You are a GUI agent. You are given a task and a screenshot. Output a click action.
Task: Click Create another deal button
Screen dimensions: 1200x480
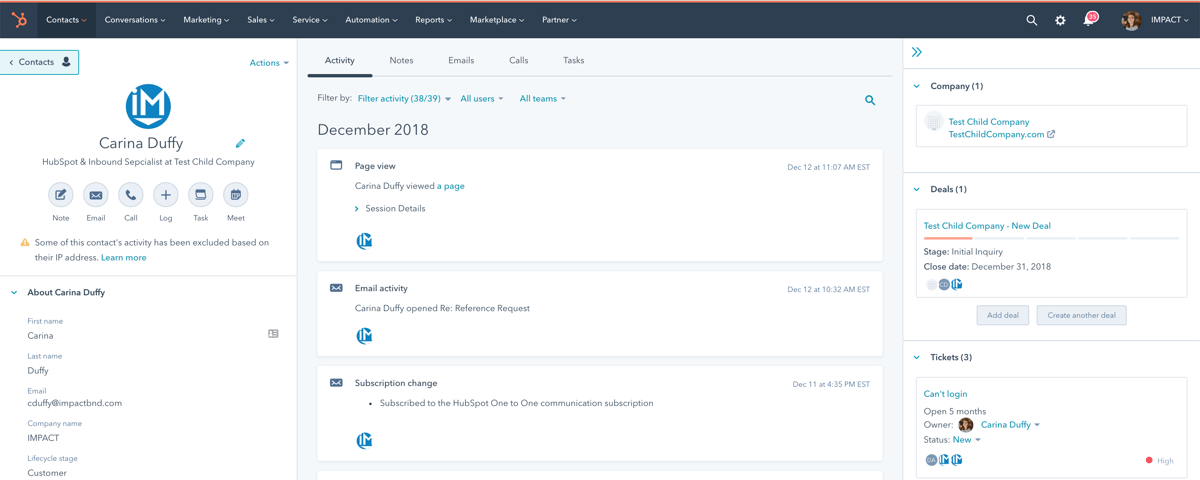[x=1081, y=315]
